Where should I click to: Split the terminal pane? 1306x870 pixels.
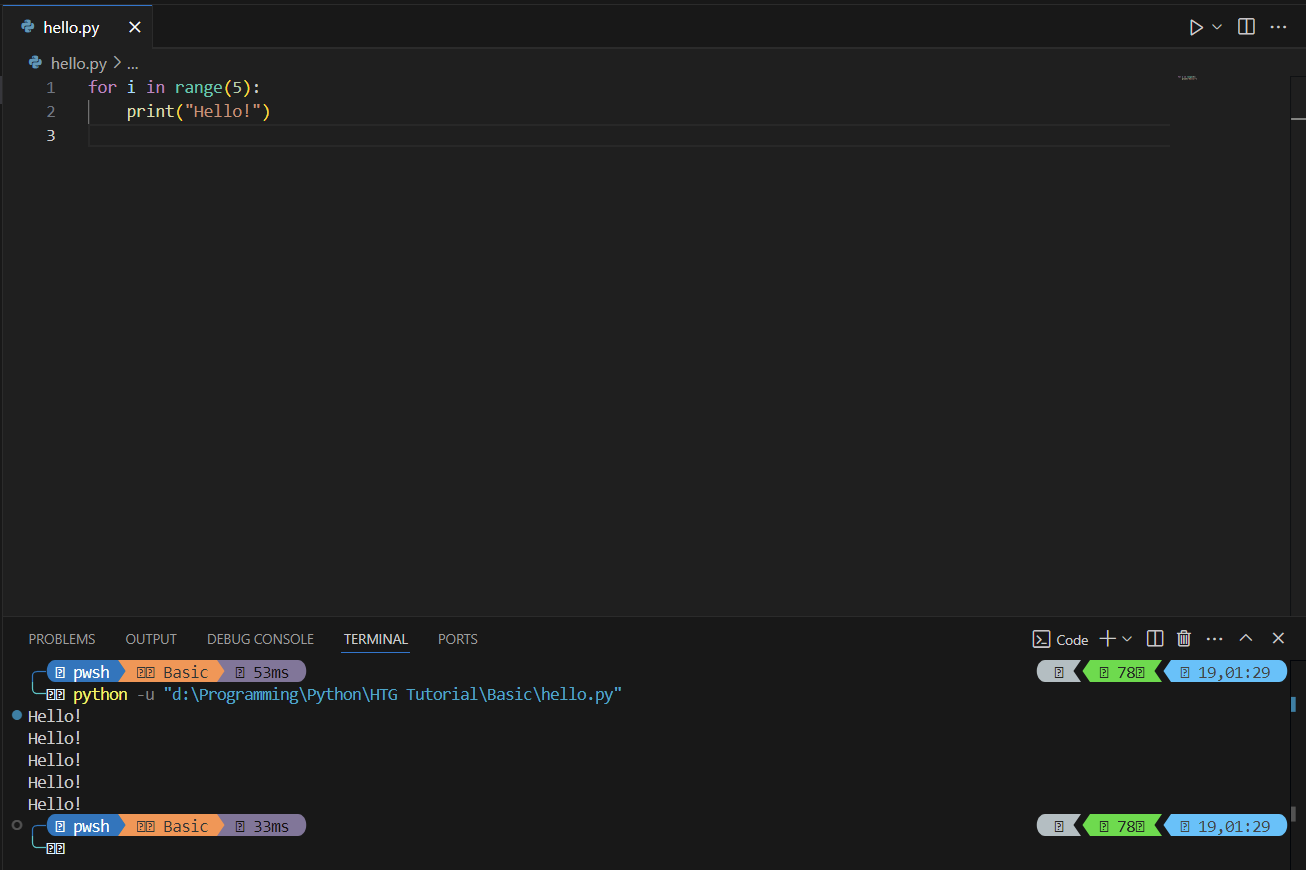[x=1155, y=639]
